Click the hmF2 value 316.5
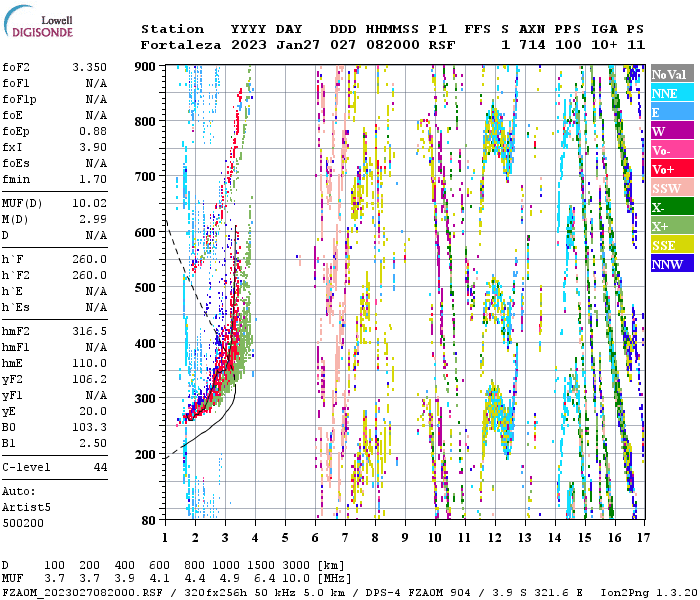Screen dimensions: 700x600 (89, 331)
